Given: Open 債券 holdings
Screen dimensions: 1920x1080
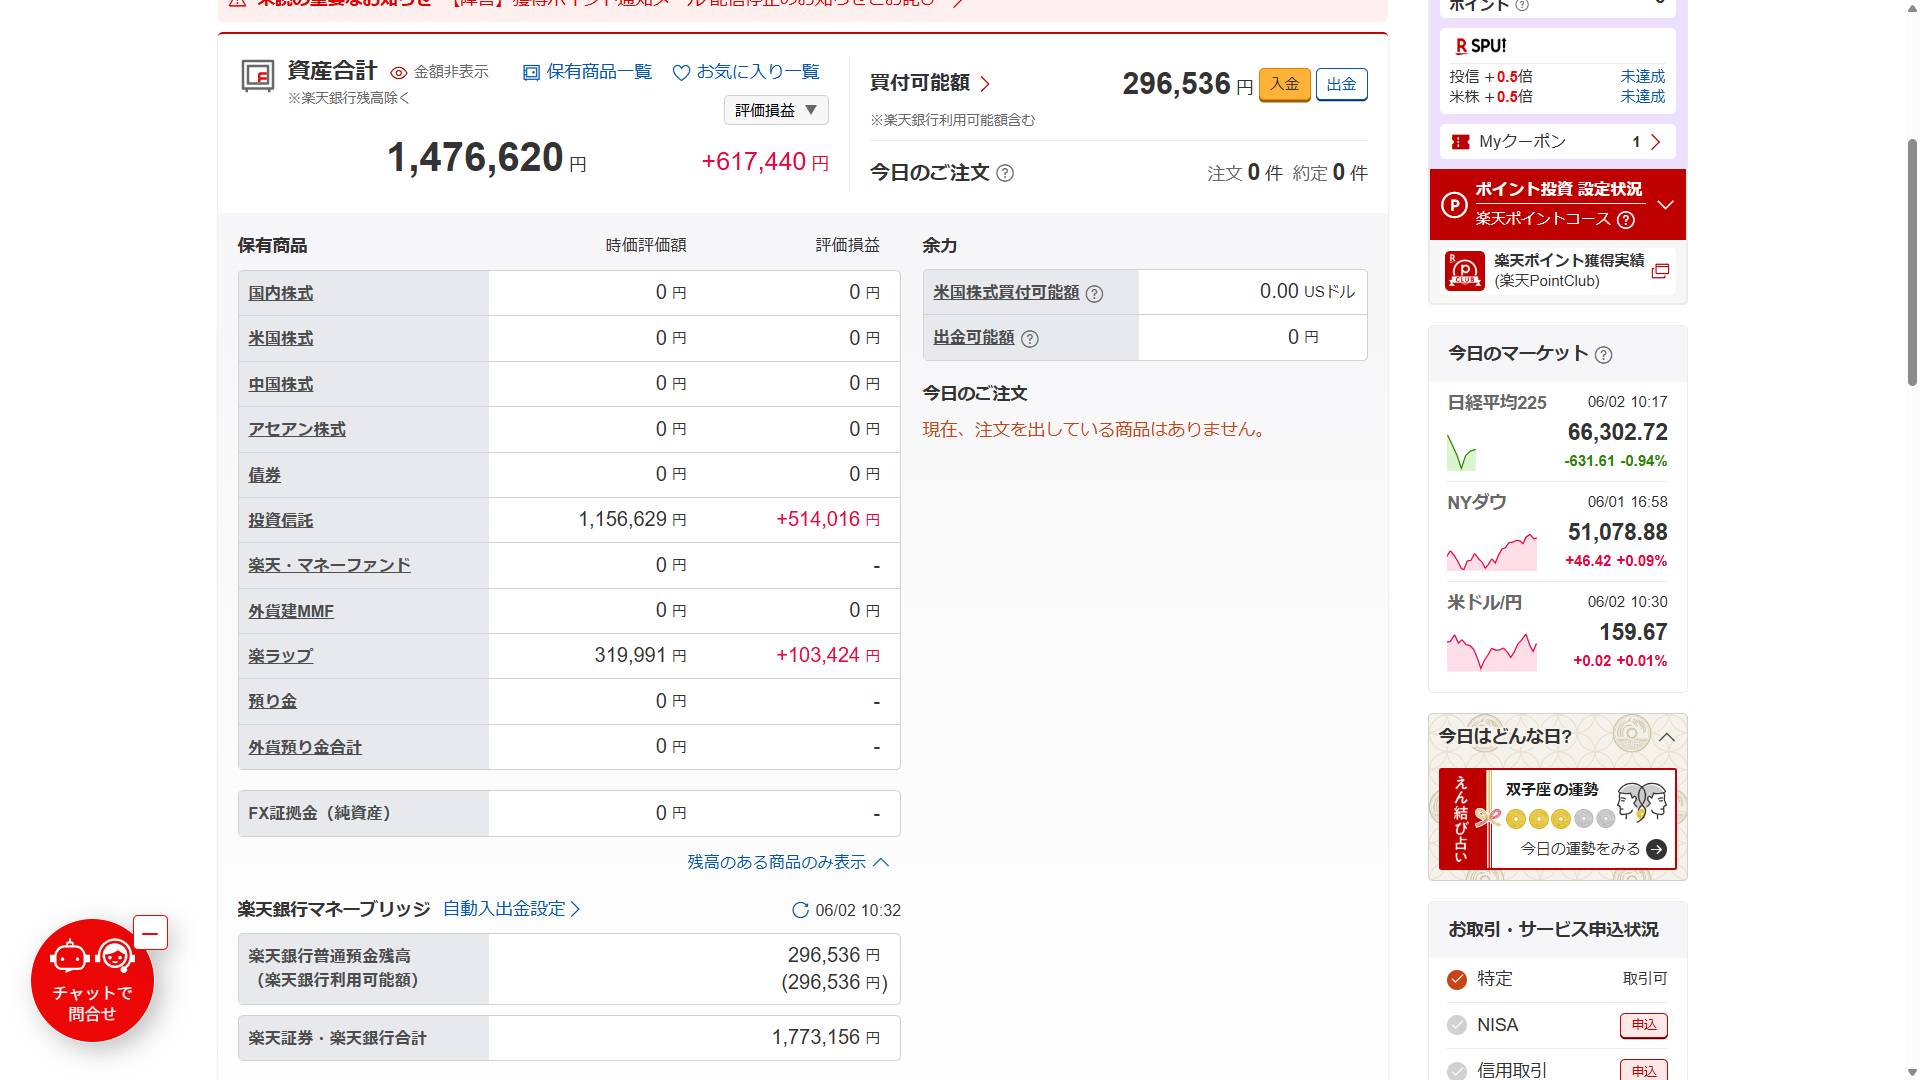Looking at the screenshot, I should point(265,475).
